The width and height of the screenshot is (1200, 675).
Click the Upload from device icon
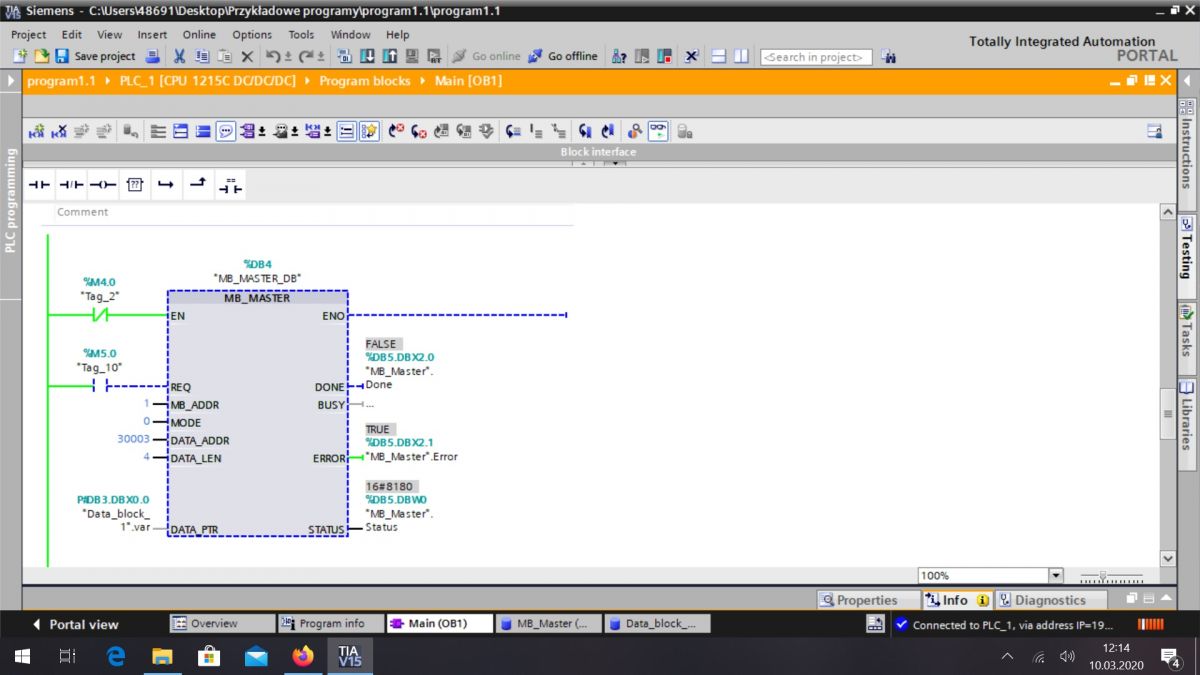click(389, 57)
